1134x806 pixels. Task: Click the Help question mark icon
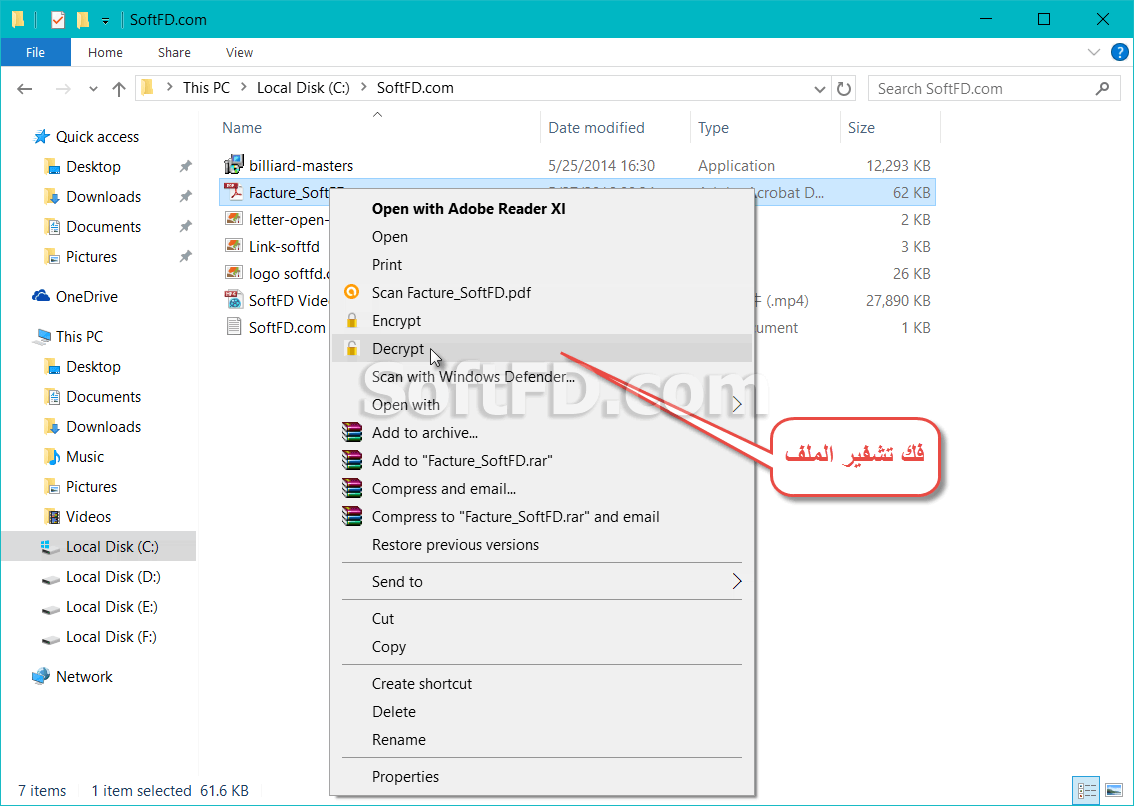click(1119, 52)
